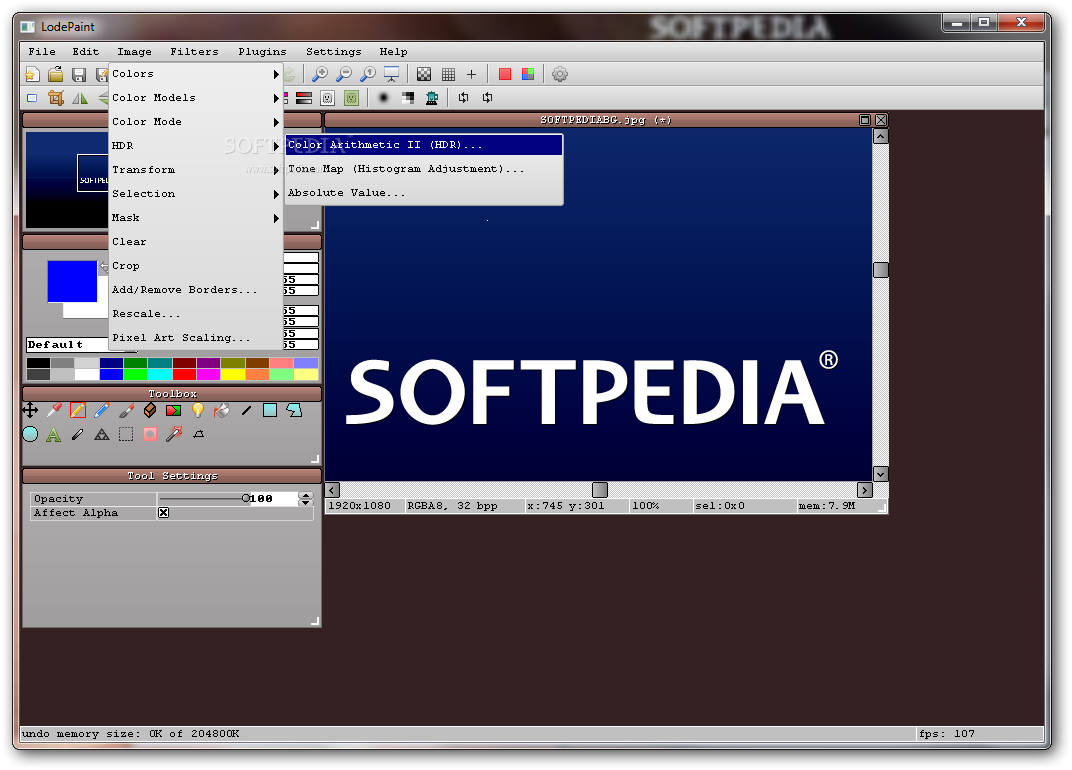This screenshot has width=1072, height=770.
Task: Choose Crop from Image menu
Action: point(196,265)
